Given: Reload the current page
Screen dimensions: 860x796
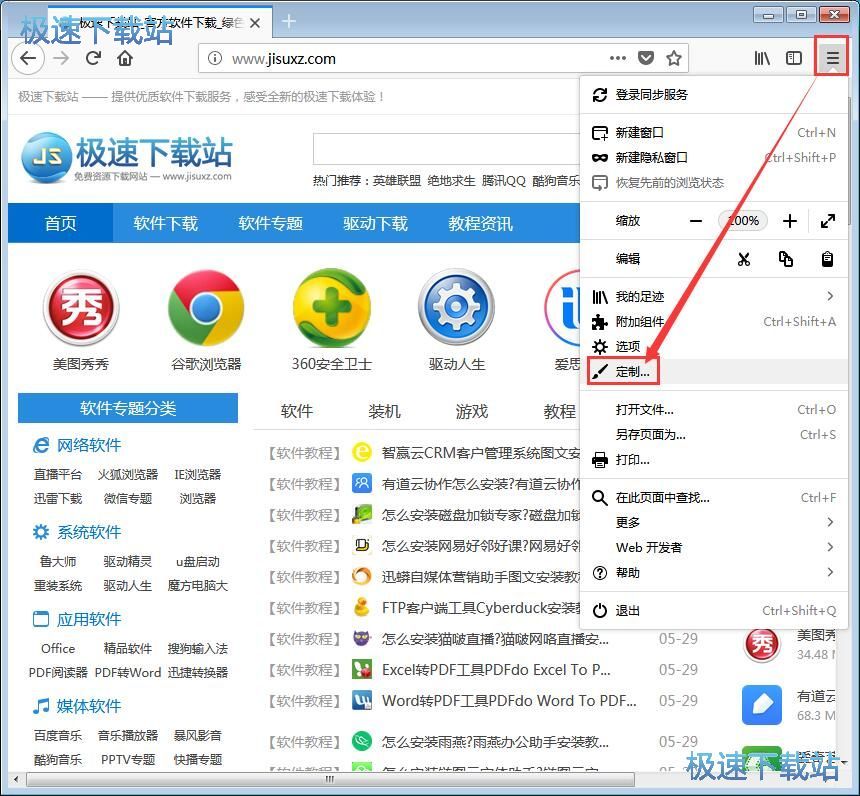Looking at the screenshot, I should tap(93, 58).
